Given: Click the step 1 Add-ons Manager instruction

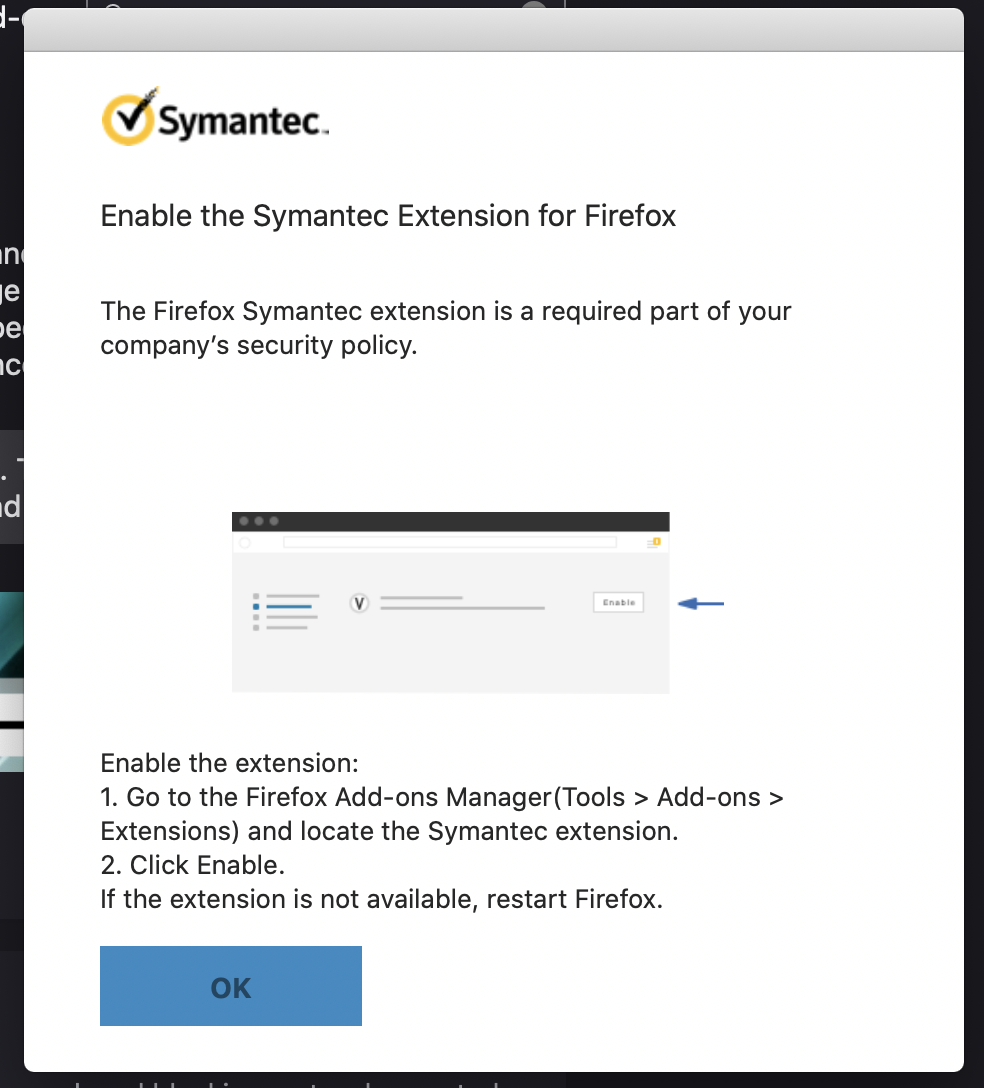Looking at the screenshot, I should tap(442, 814).
